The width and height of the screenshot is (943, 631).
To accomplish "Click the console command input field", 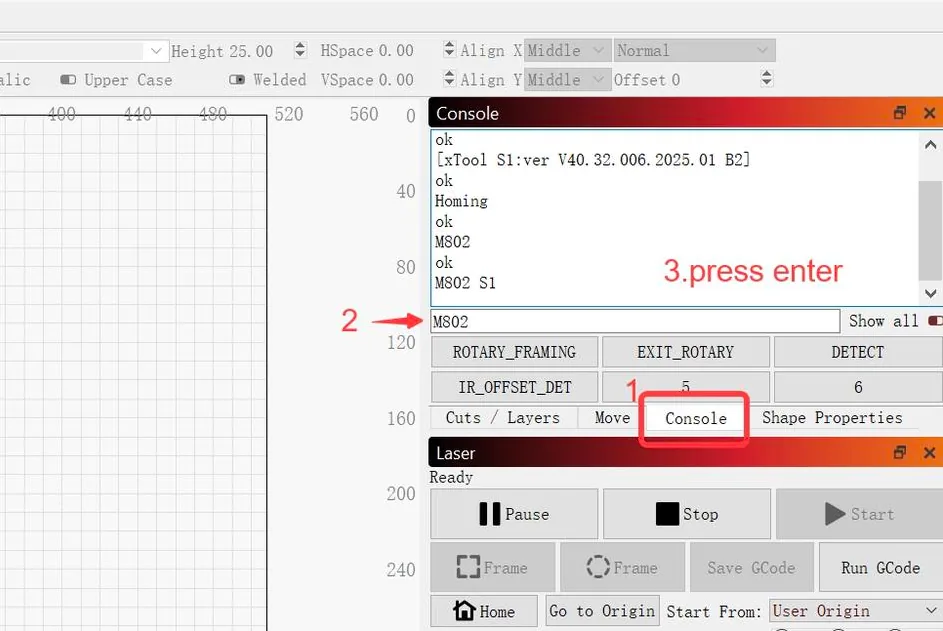I will point(635,321).
